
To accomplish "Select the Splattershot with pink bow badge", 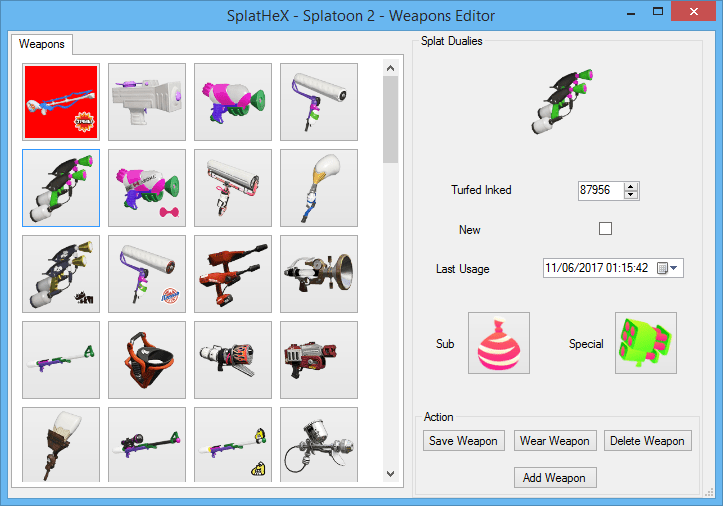I will click(147, 188).
